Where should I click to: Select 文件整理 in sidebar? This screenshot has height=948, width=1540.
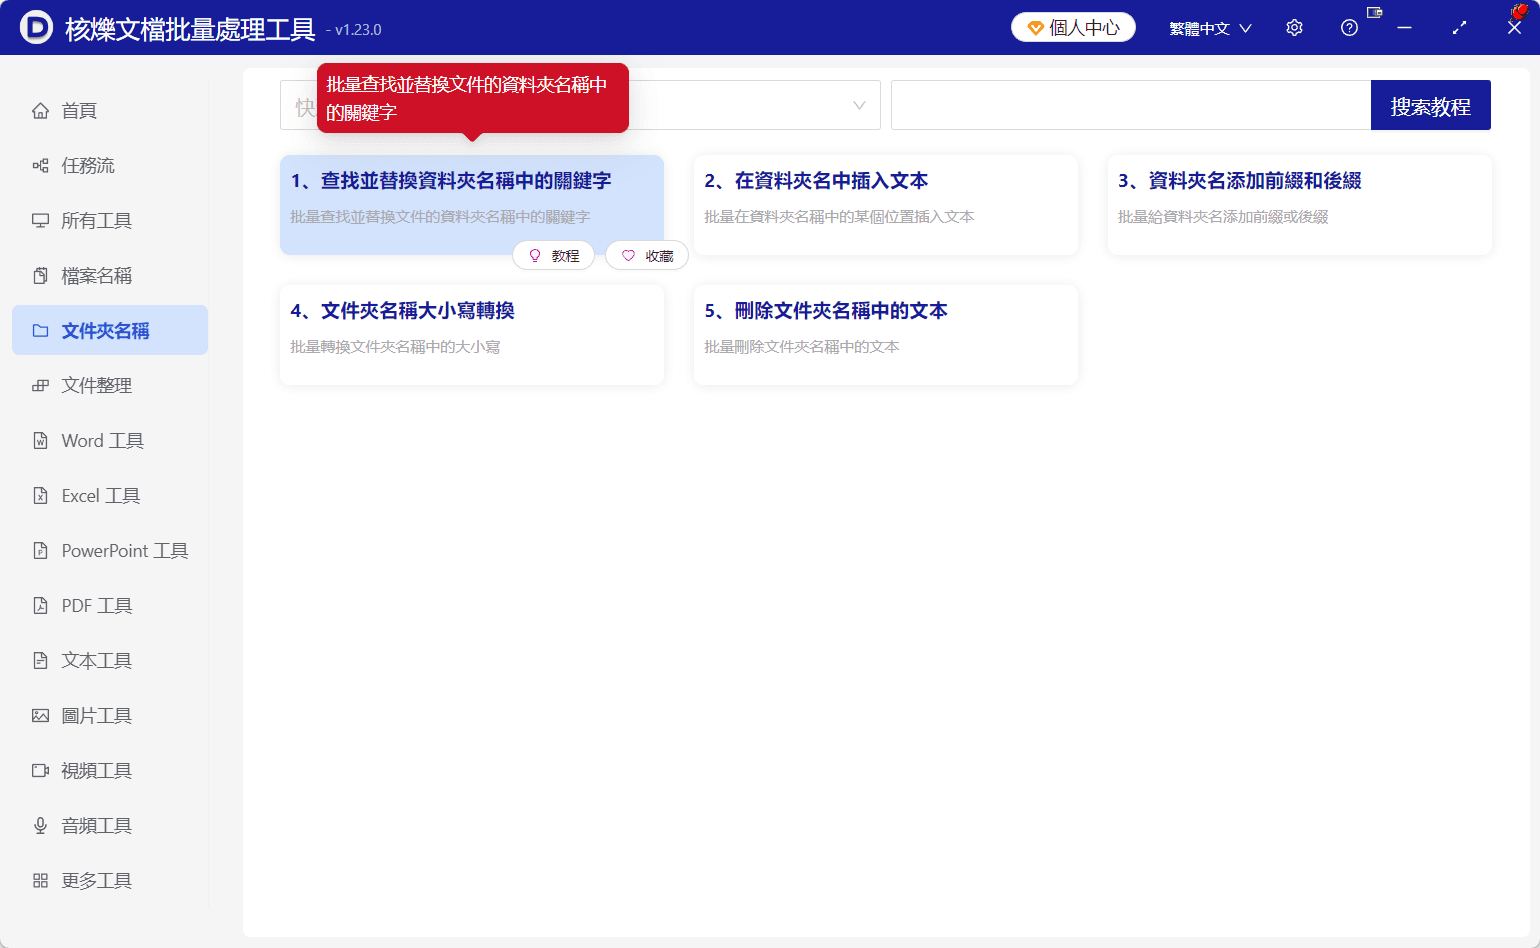coord(110,385)
